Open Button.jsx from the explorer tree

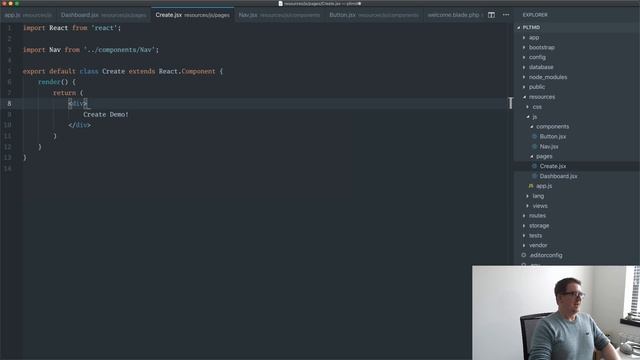[553, 136]
